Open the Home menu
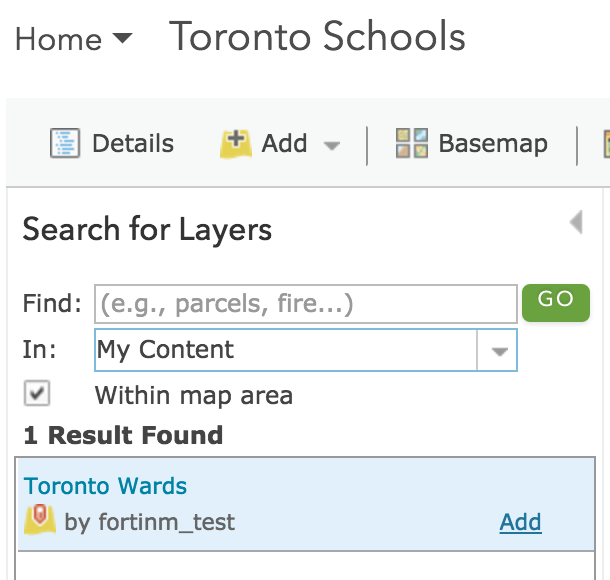The height and width of the screenshot is (580, 610). [x=74, y=39]
